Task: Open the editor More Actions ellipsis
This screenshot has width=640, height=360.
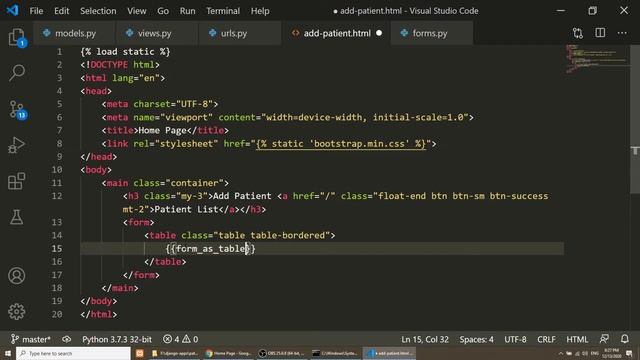Action: pos(622,33)
